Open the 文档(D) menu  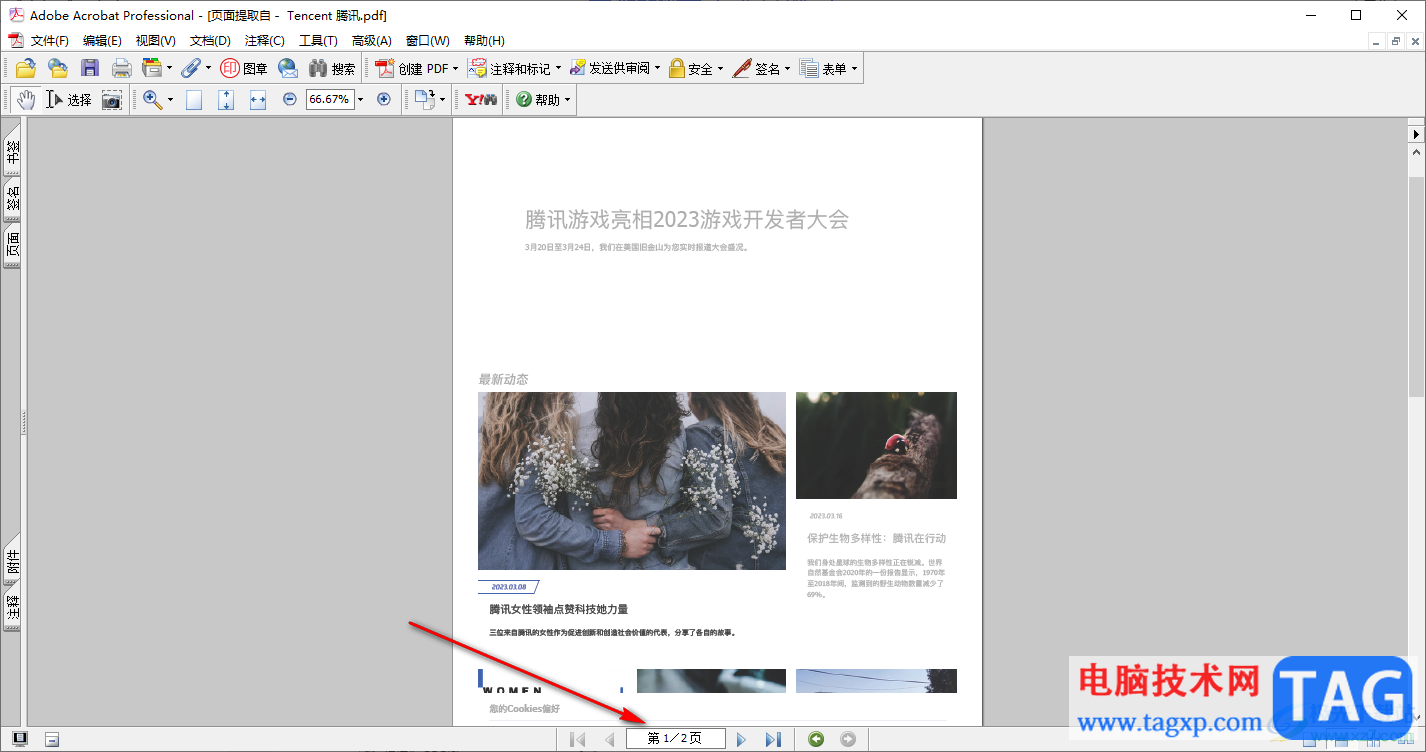(x=210, y=41)
